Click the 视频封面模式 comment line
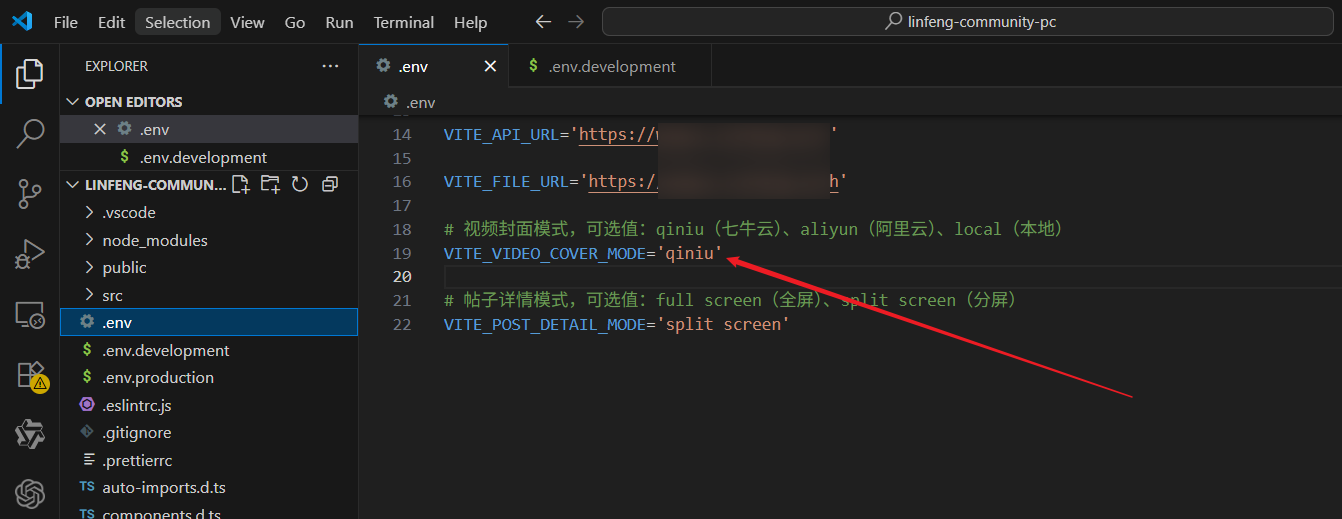Screen dimensions: 1342x519 (753, 229)
